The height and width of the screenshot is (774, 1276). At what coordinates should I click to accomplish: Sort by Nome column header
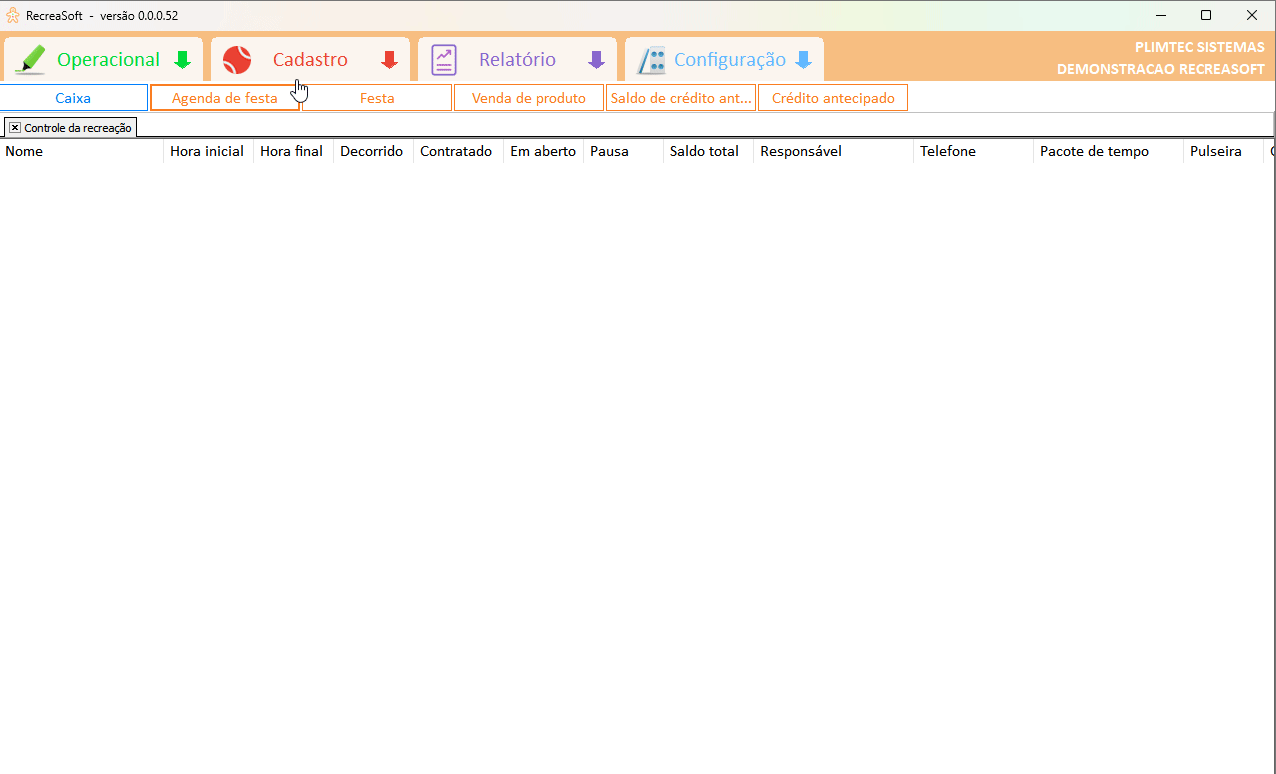click(24, 151)
